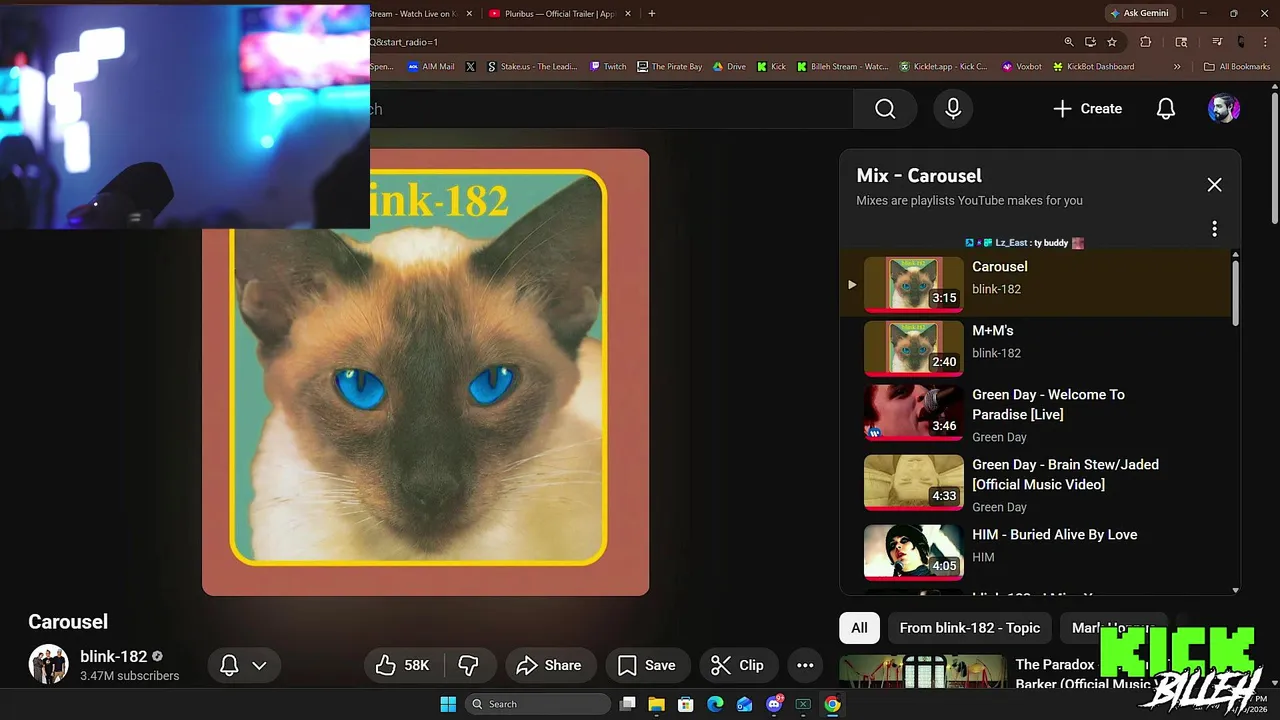Expand the subscription notification chevron dropdown

259,665
